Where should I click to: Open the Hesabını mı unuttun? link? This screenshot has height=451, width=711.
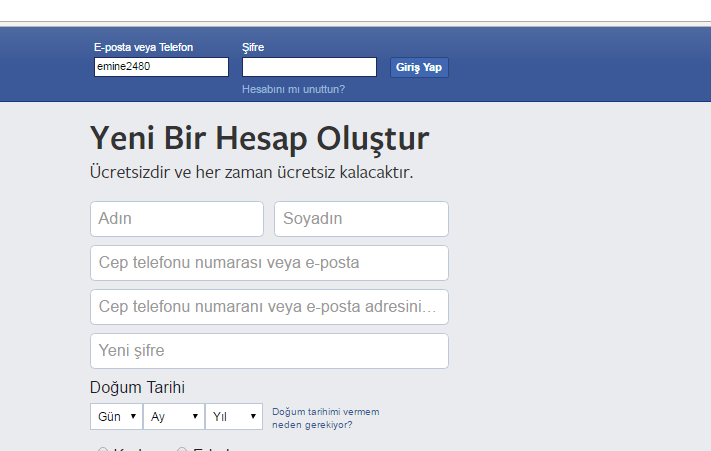[293, 89]
